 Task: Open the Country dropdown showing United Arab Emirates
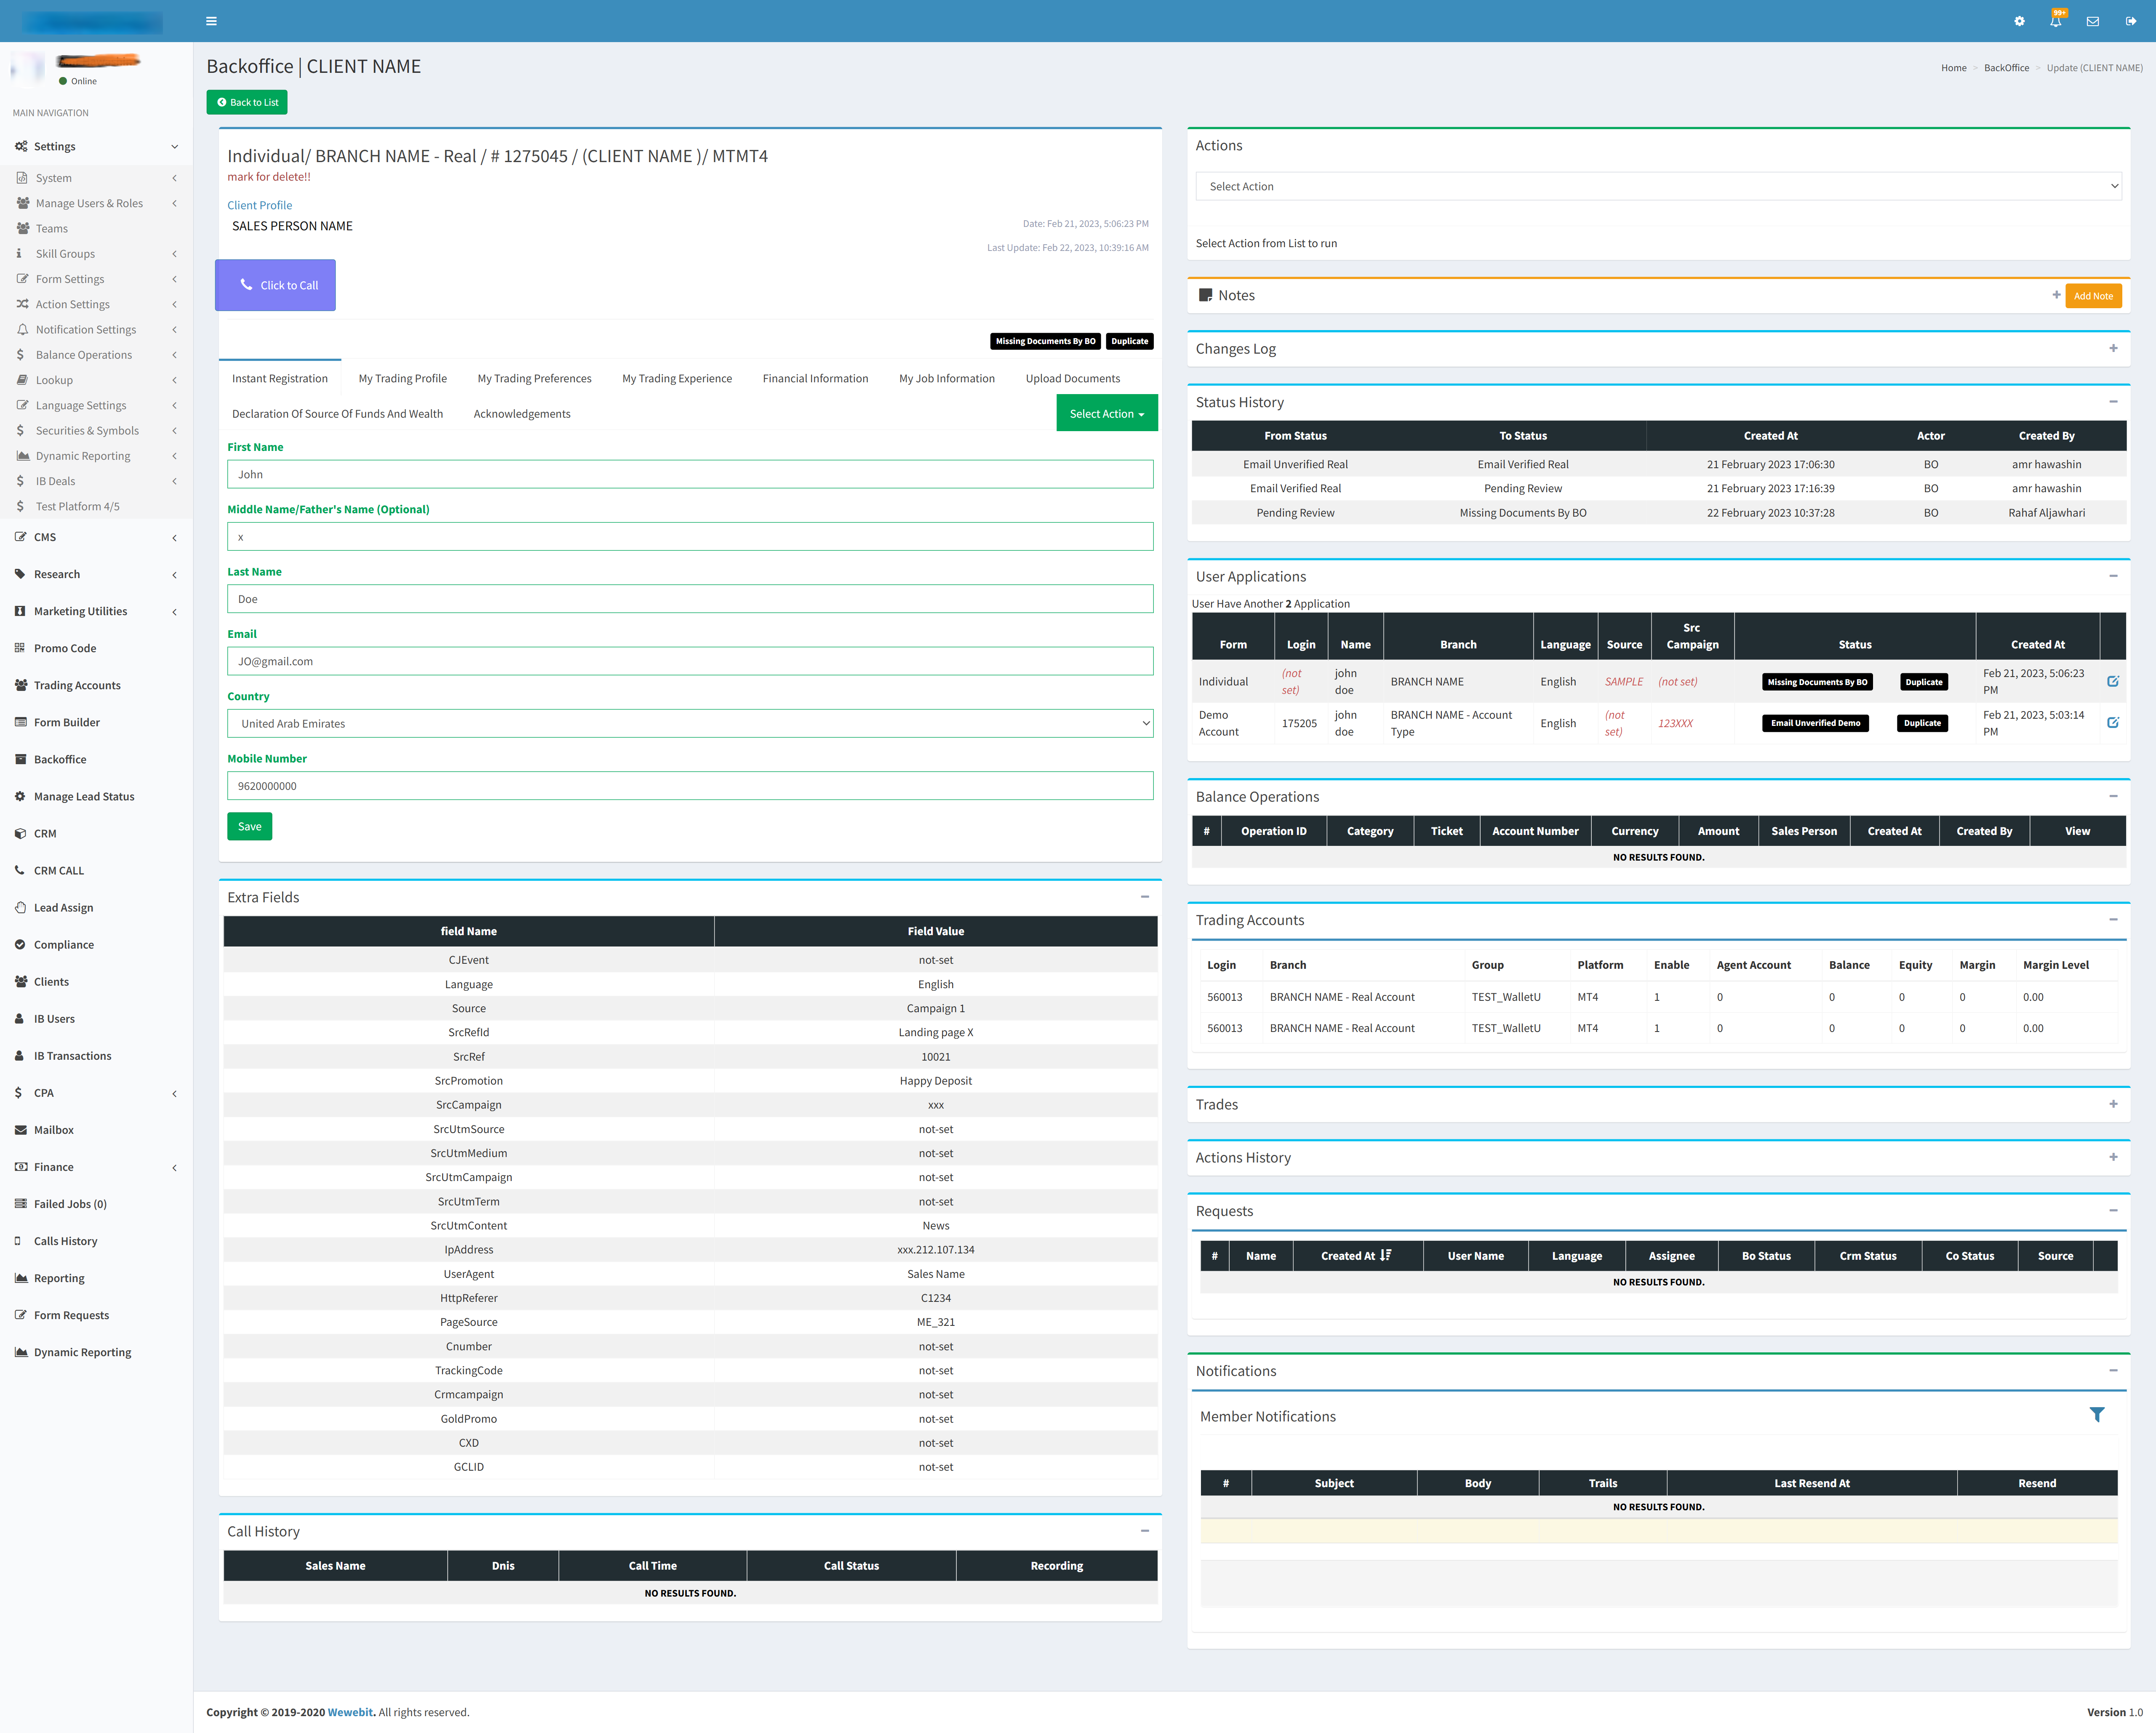[690, 723]
